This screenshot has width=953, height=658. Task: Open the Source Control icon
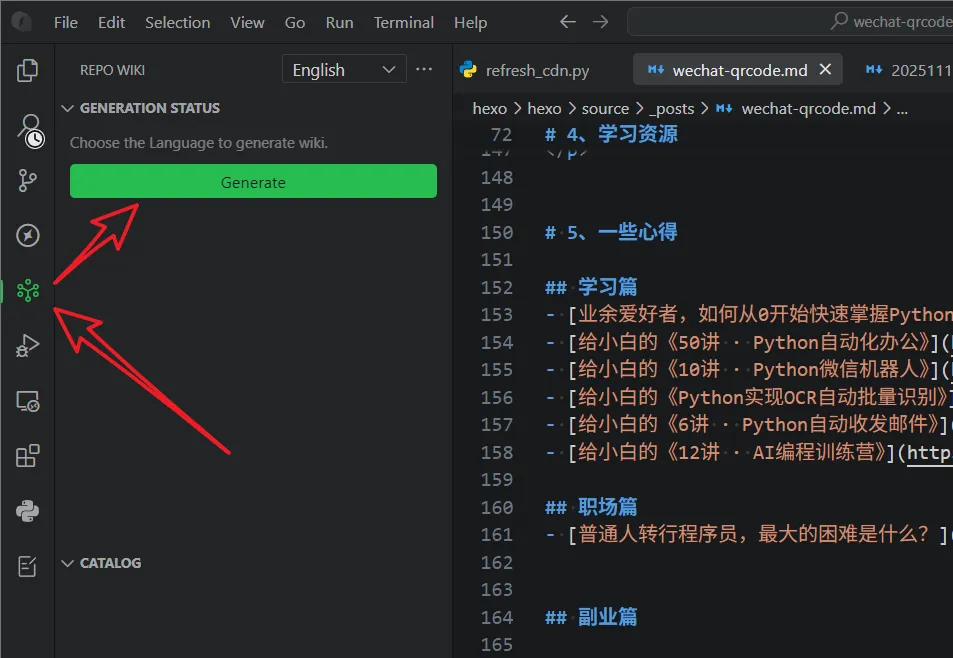(27, 180)
